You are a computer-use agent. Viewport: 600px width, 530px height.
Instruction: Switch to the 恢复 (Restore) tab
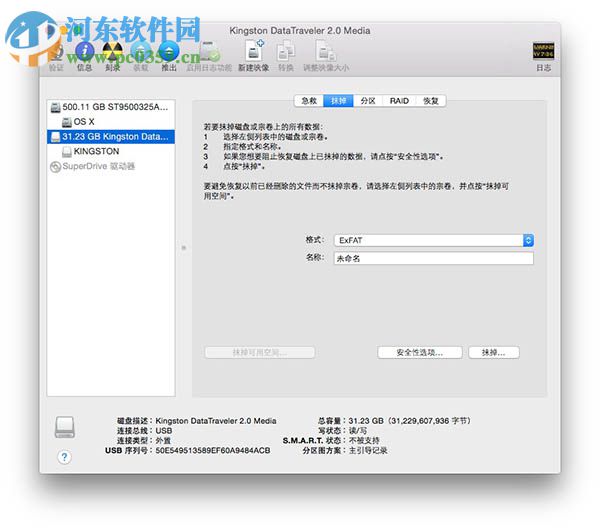pyautogui.click(x=431, y=101)
